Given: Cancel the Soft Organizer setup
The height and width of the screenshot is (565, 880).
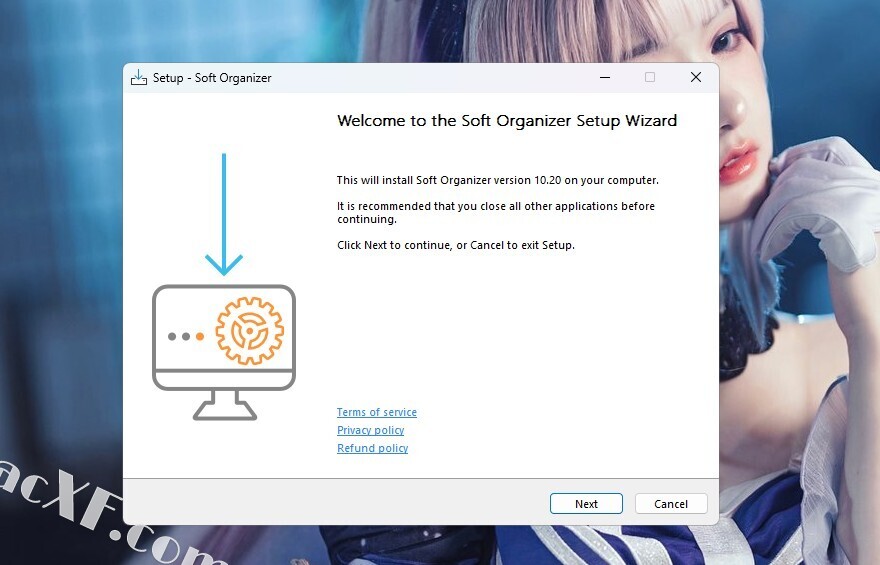Looking at the screenshot, I should coord(671,503).
